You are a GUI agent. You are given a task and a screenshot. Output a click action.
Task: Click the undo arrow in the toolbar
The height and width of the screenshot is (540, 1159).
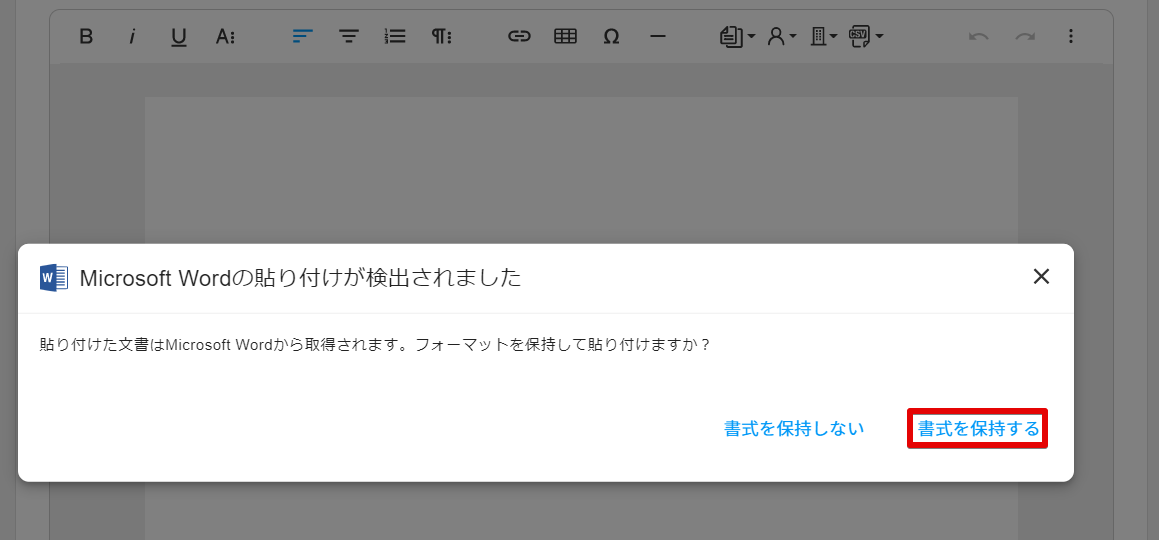(x=979, y=36)
